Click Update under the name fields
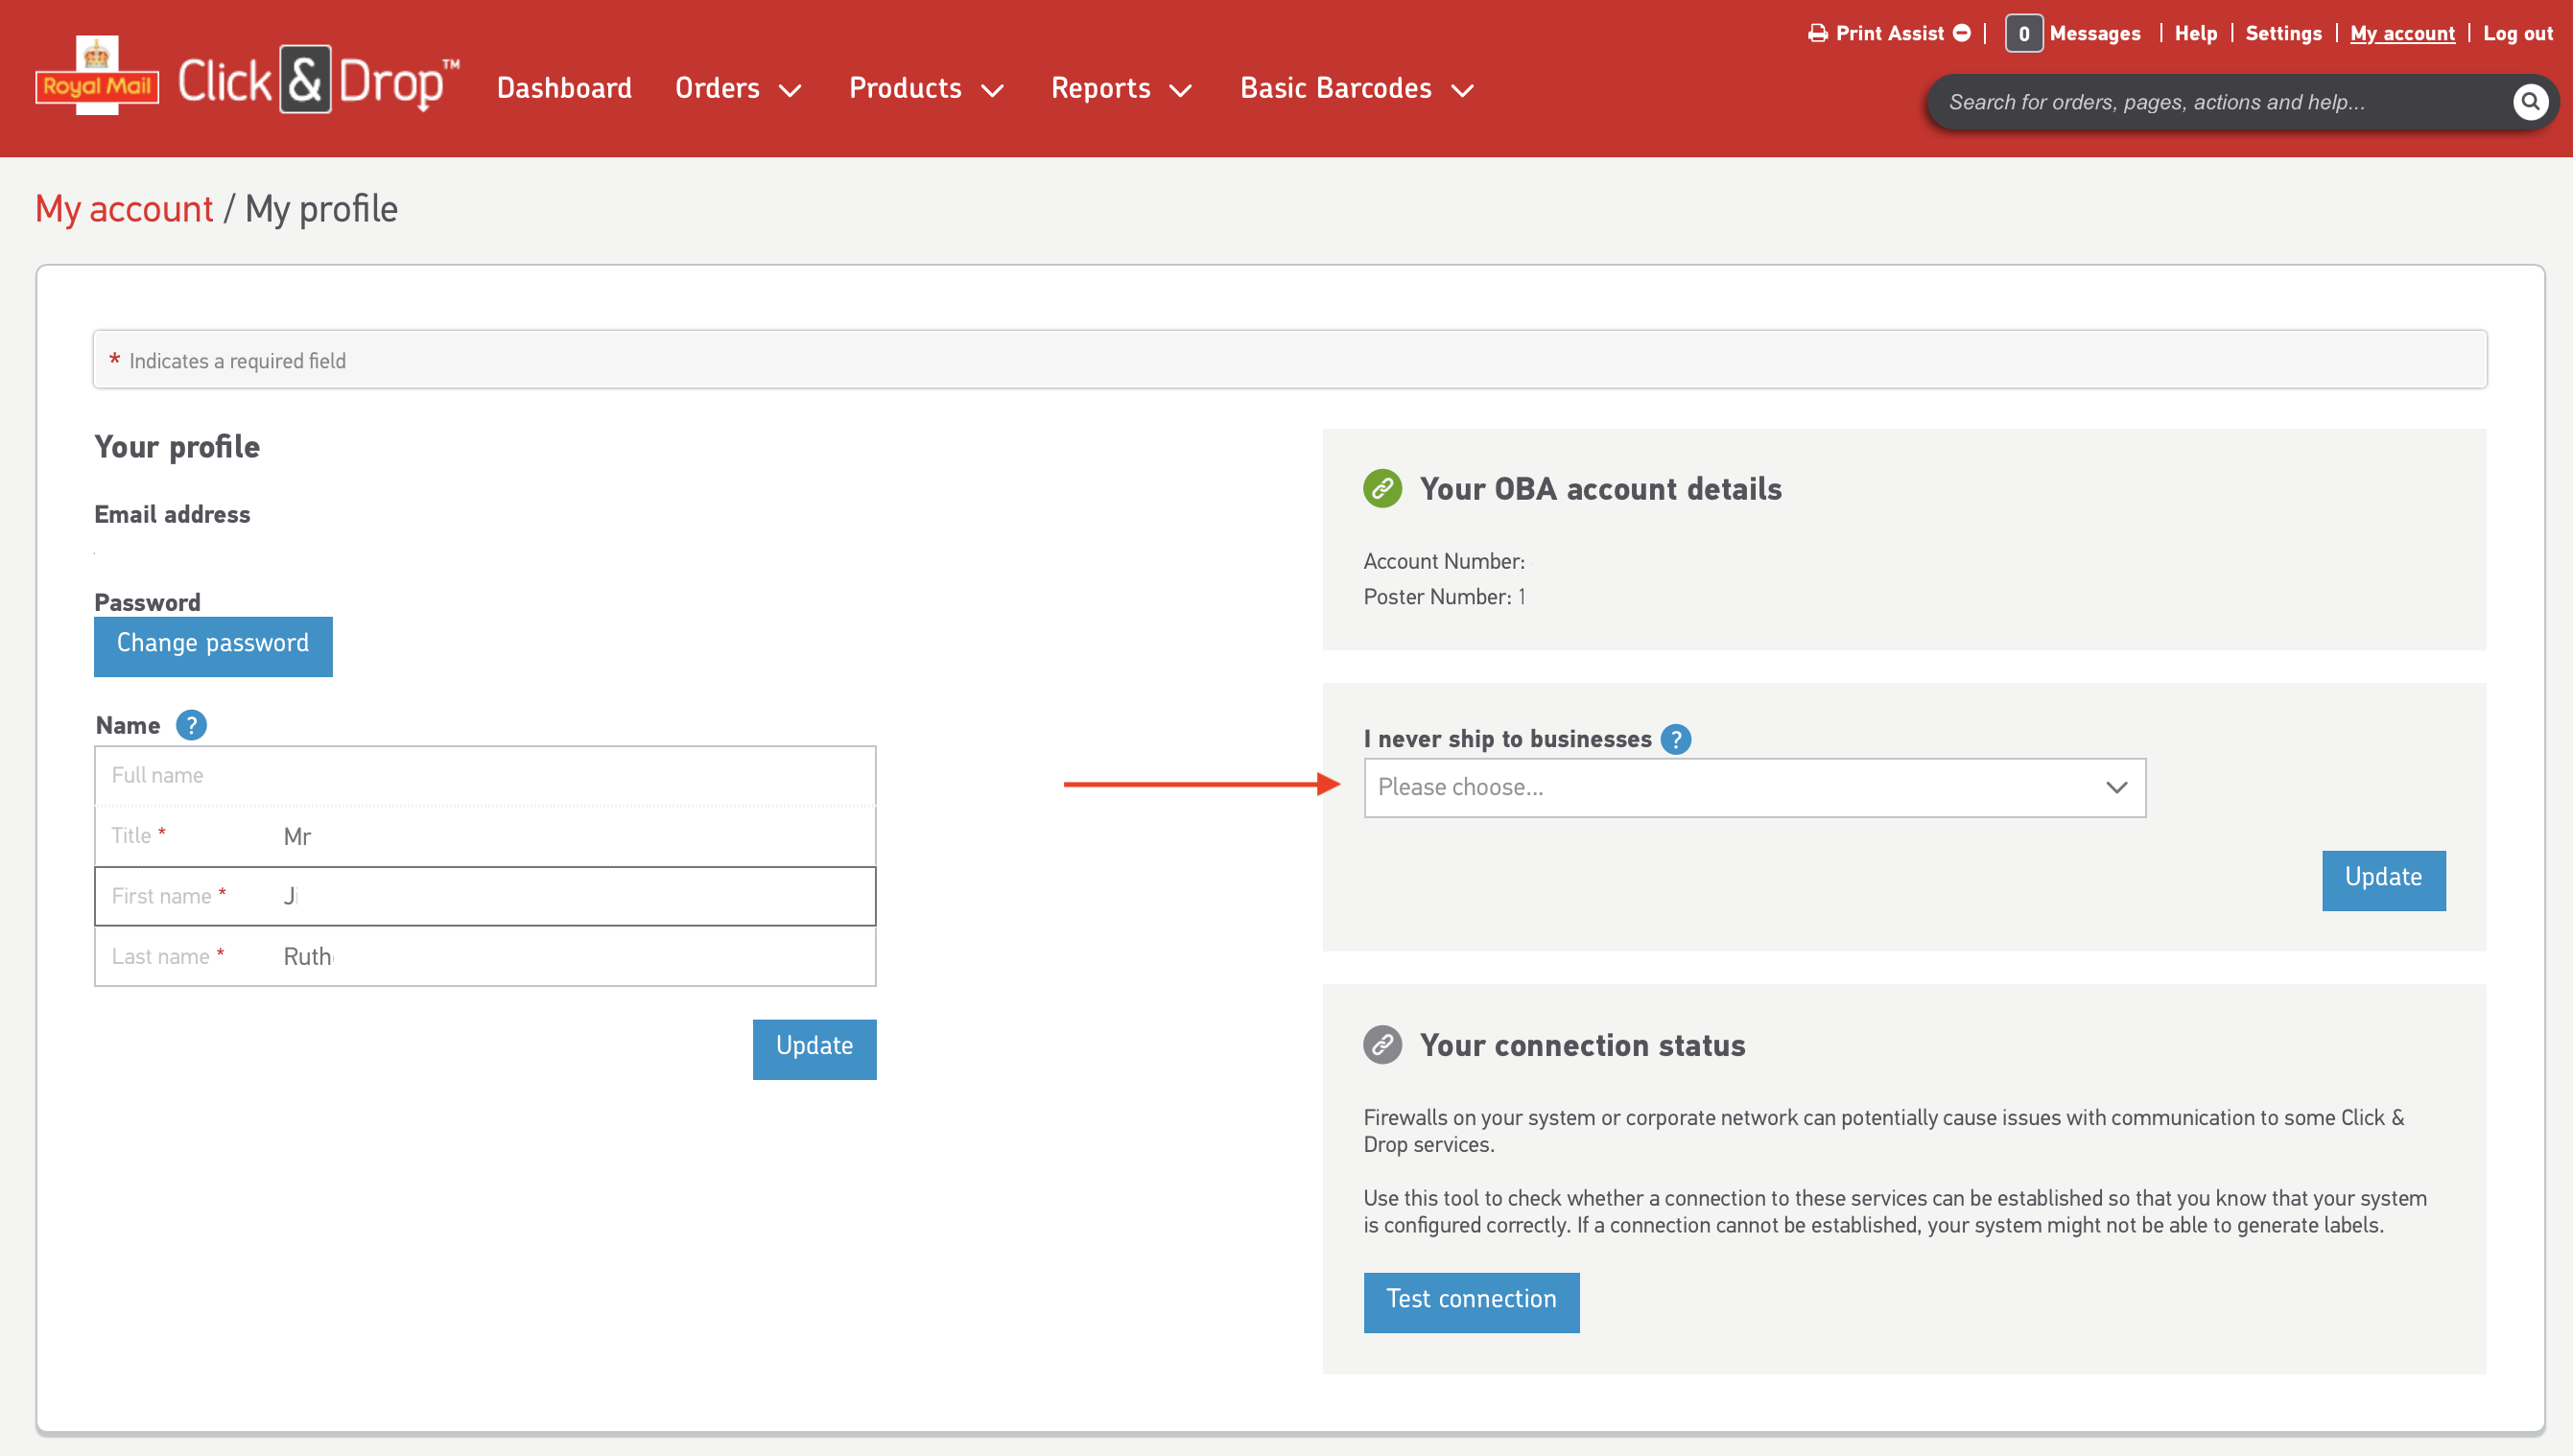The width and height of the screenshot is (2573, 1456). (x=814, y=1049)
